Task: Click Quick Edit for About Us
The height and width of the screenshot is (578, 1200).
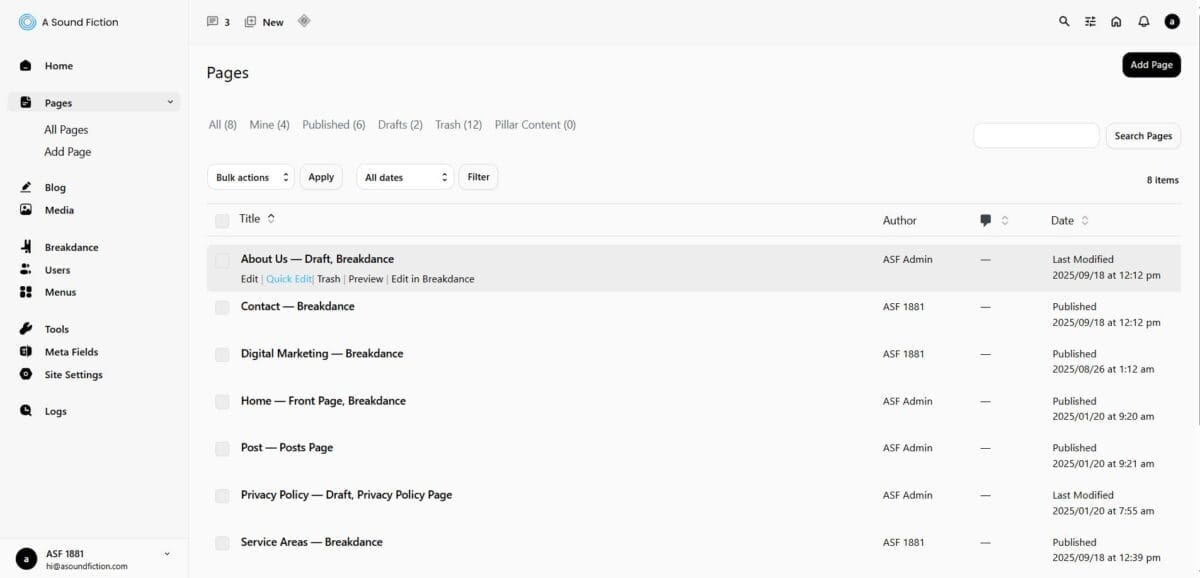Action: pyautogui.click(x=288, y=279)
